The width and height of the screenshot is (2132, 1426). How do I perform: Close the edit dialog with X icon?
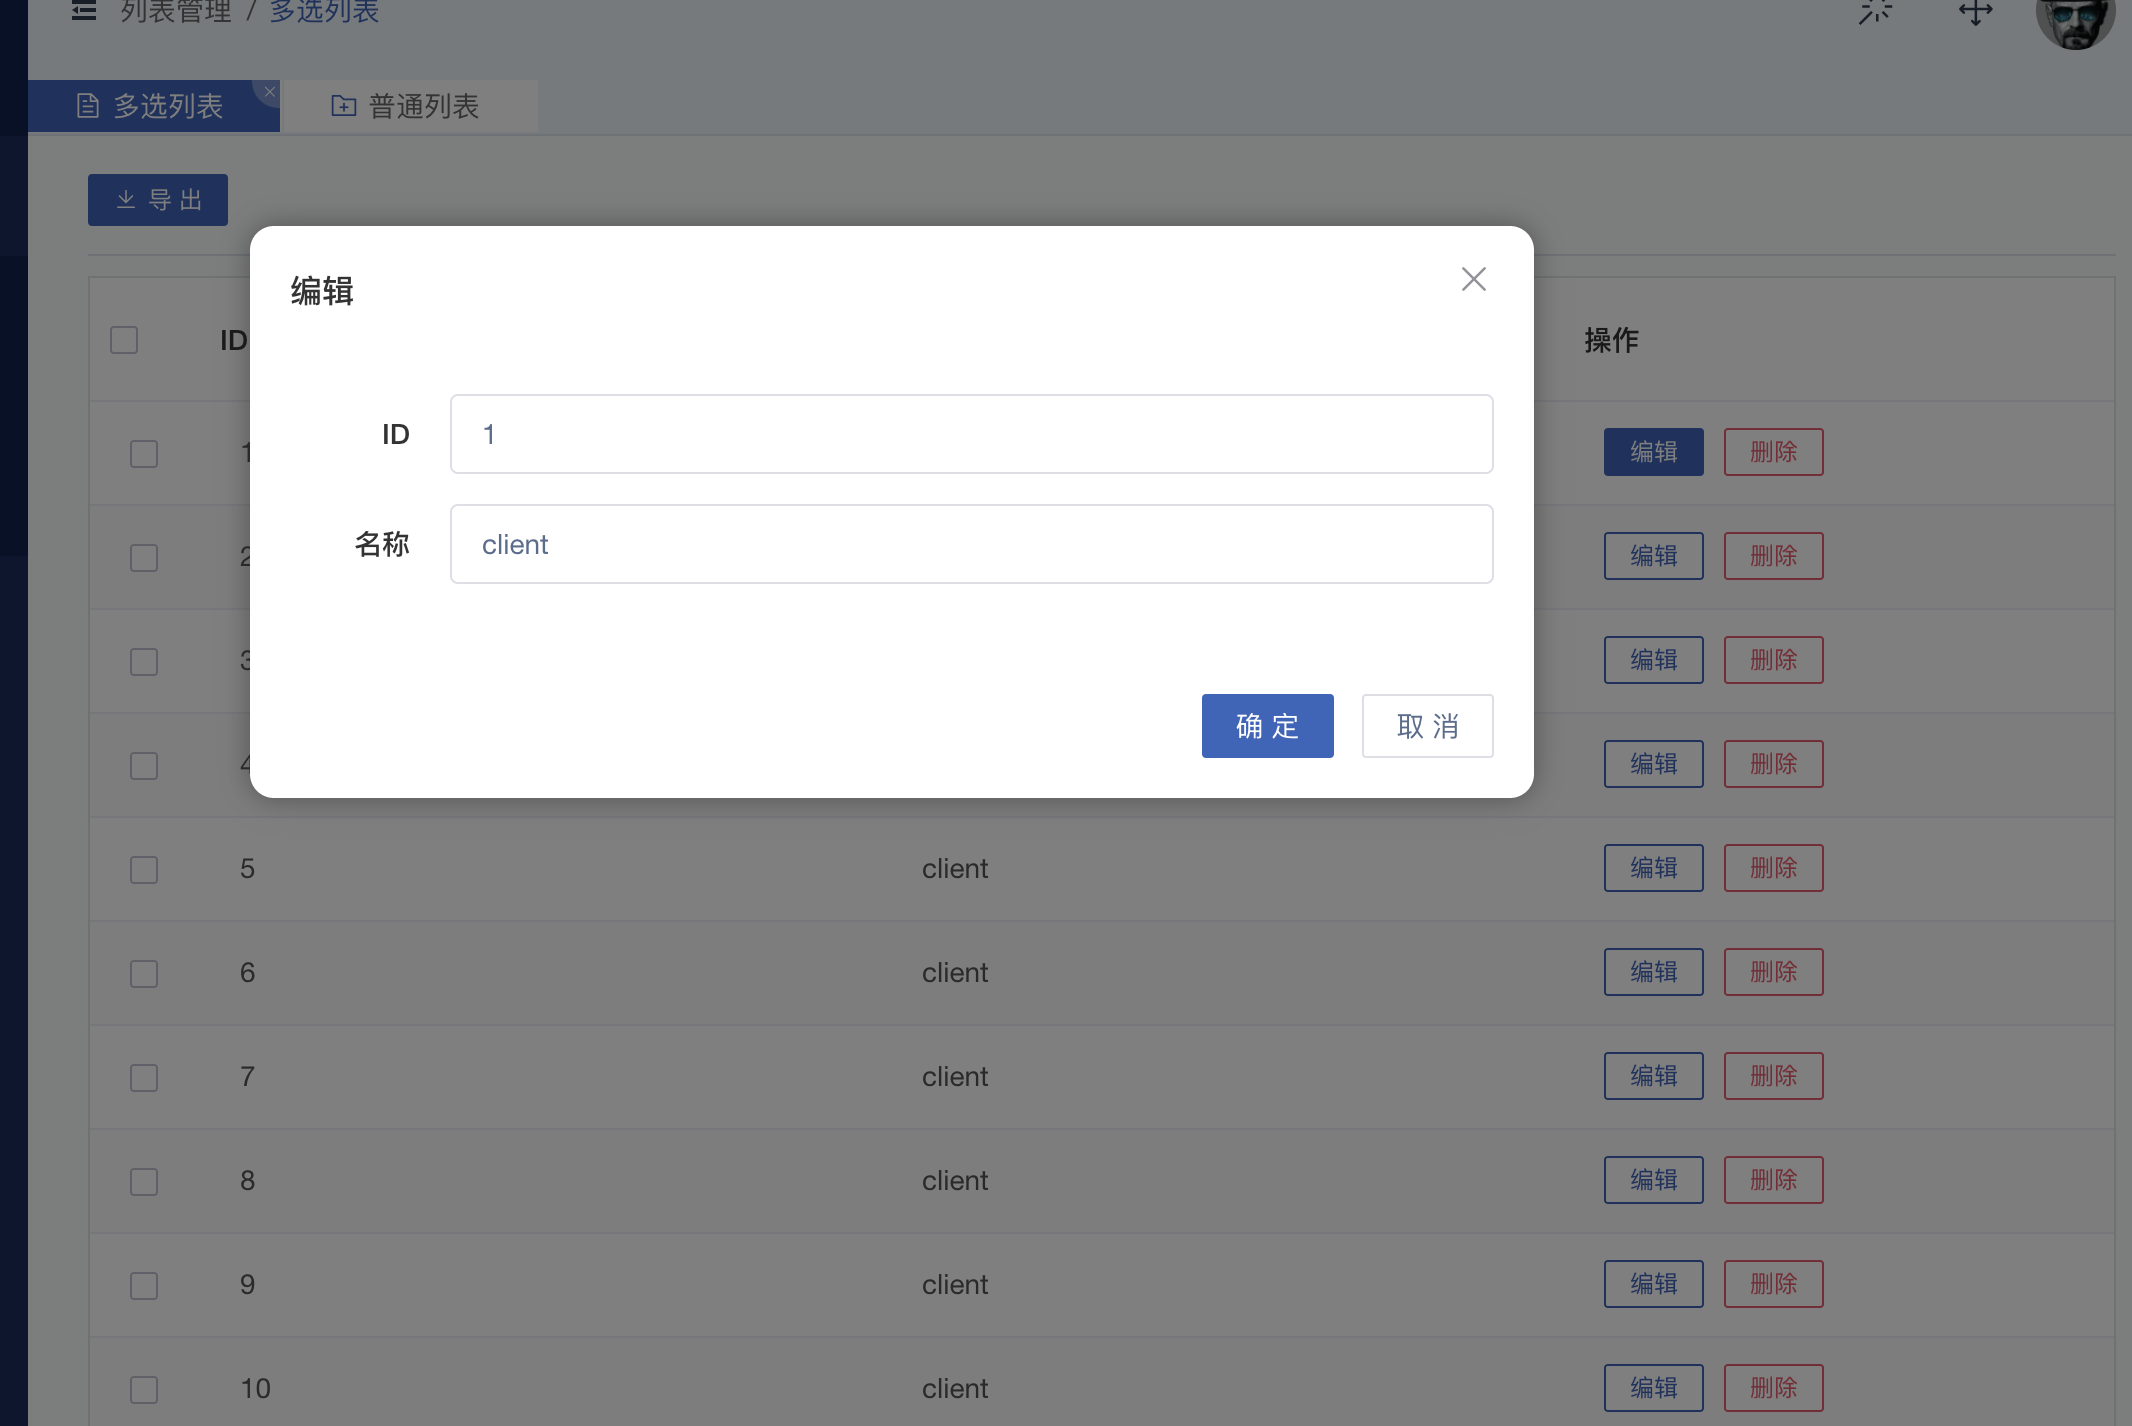[1473, 279]
